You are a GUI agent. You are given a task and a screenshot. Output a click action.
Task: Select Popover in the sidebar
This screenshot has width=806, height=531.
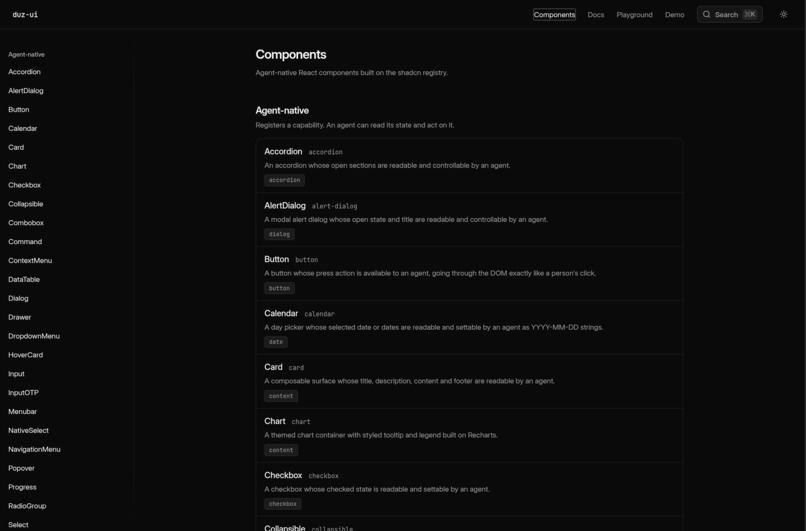tap(21, 468)
